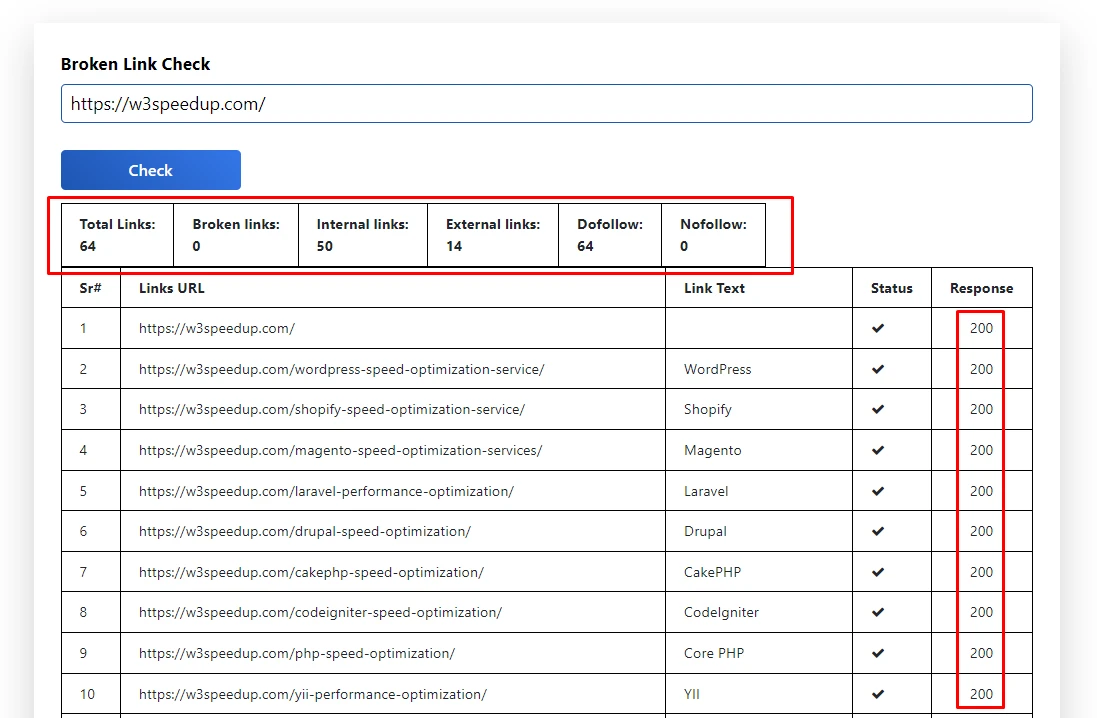
Task: Click the php-speed-optimization URL
Action: click(297, 653)
